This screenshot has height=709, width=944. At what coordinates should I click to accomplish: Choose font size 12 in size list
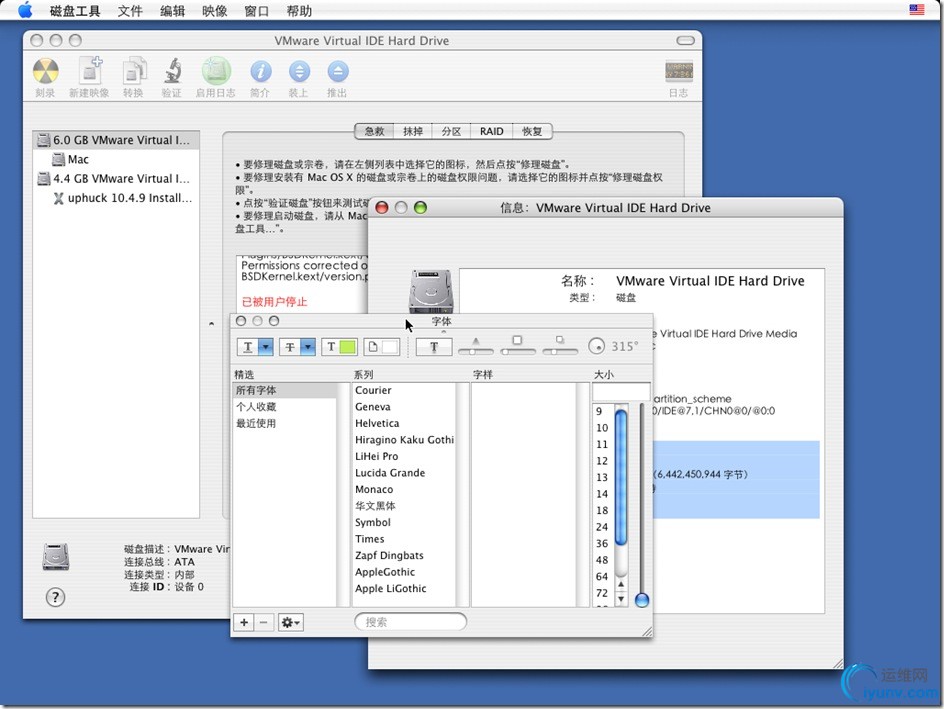[603, 461]
